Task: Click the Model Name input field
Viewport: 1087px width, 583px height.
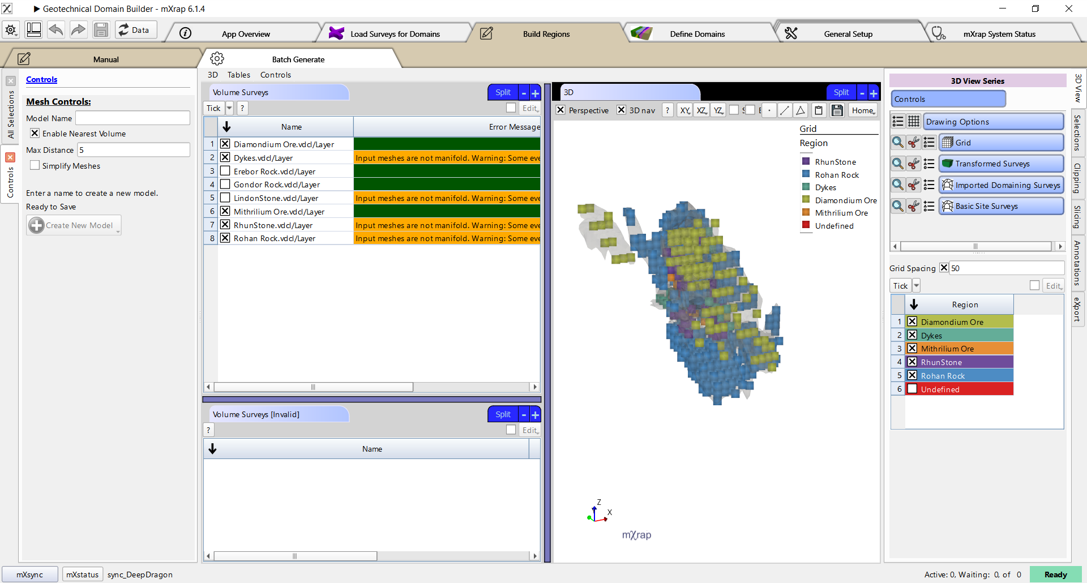Action: 132,118
